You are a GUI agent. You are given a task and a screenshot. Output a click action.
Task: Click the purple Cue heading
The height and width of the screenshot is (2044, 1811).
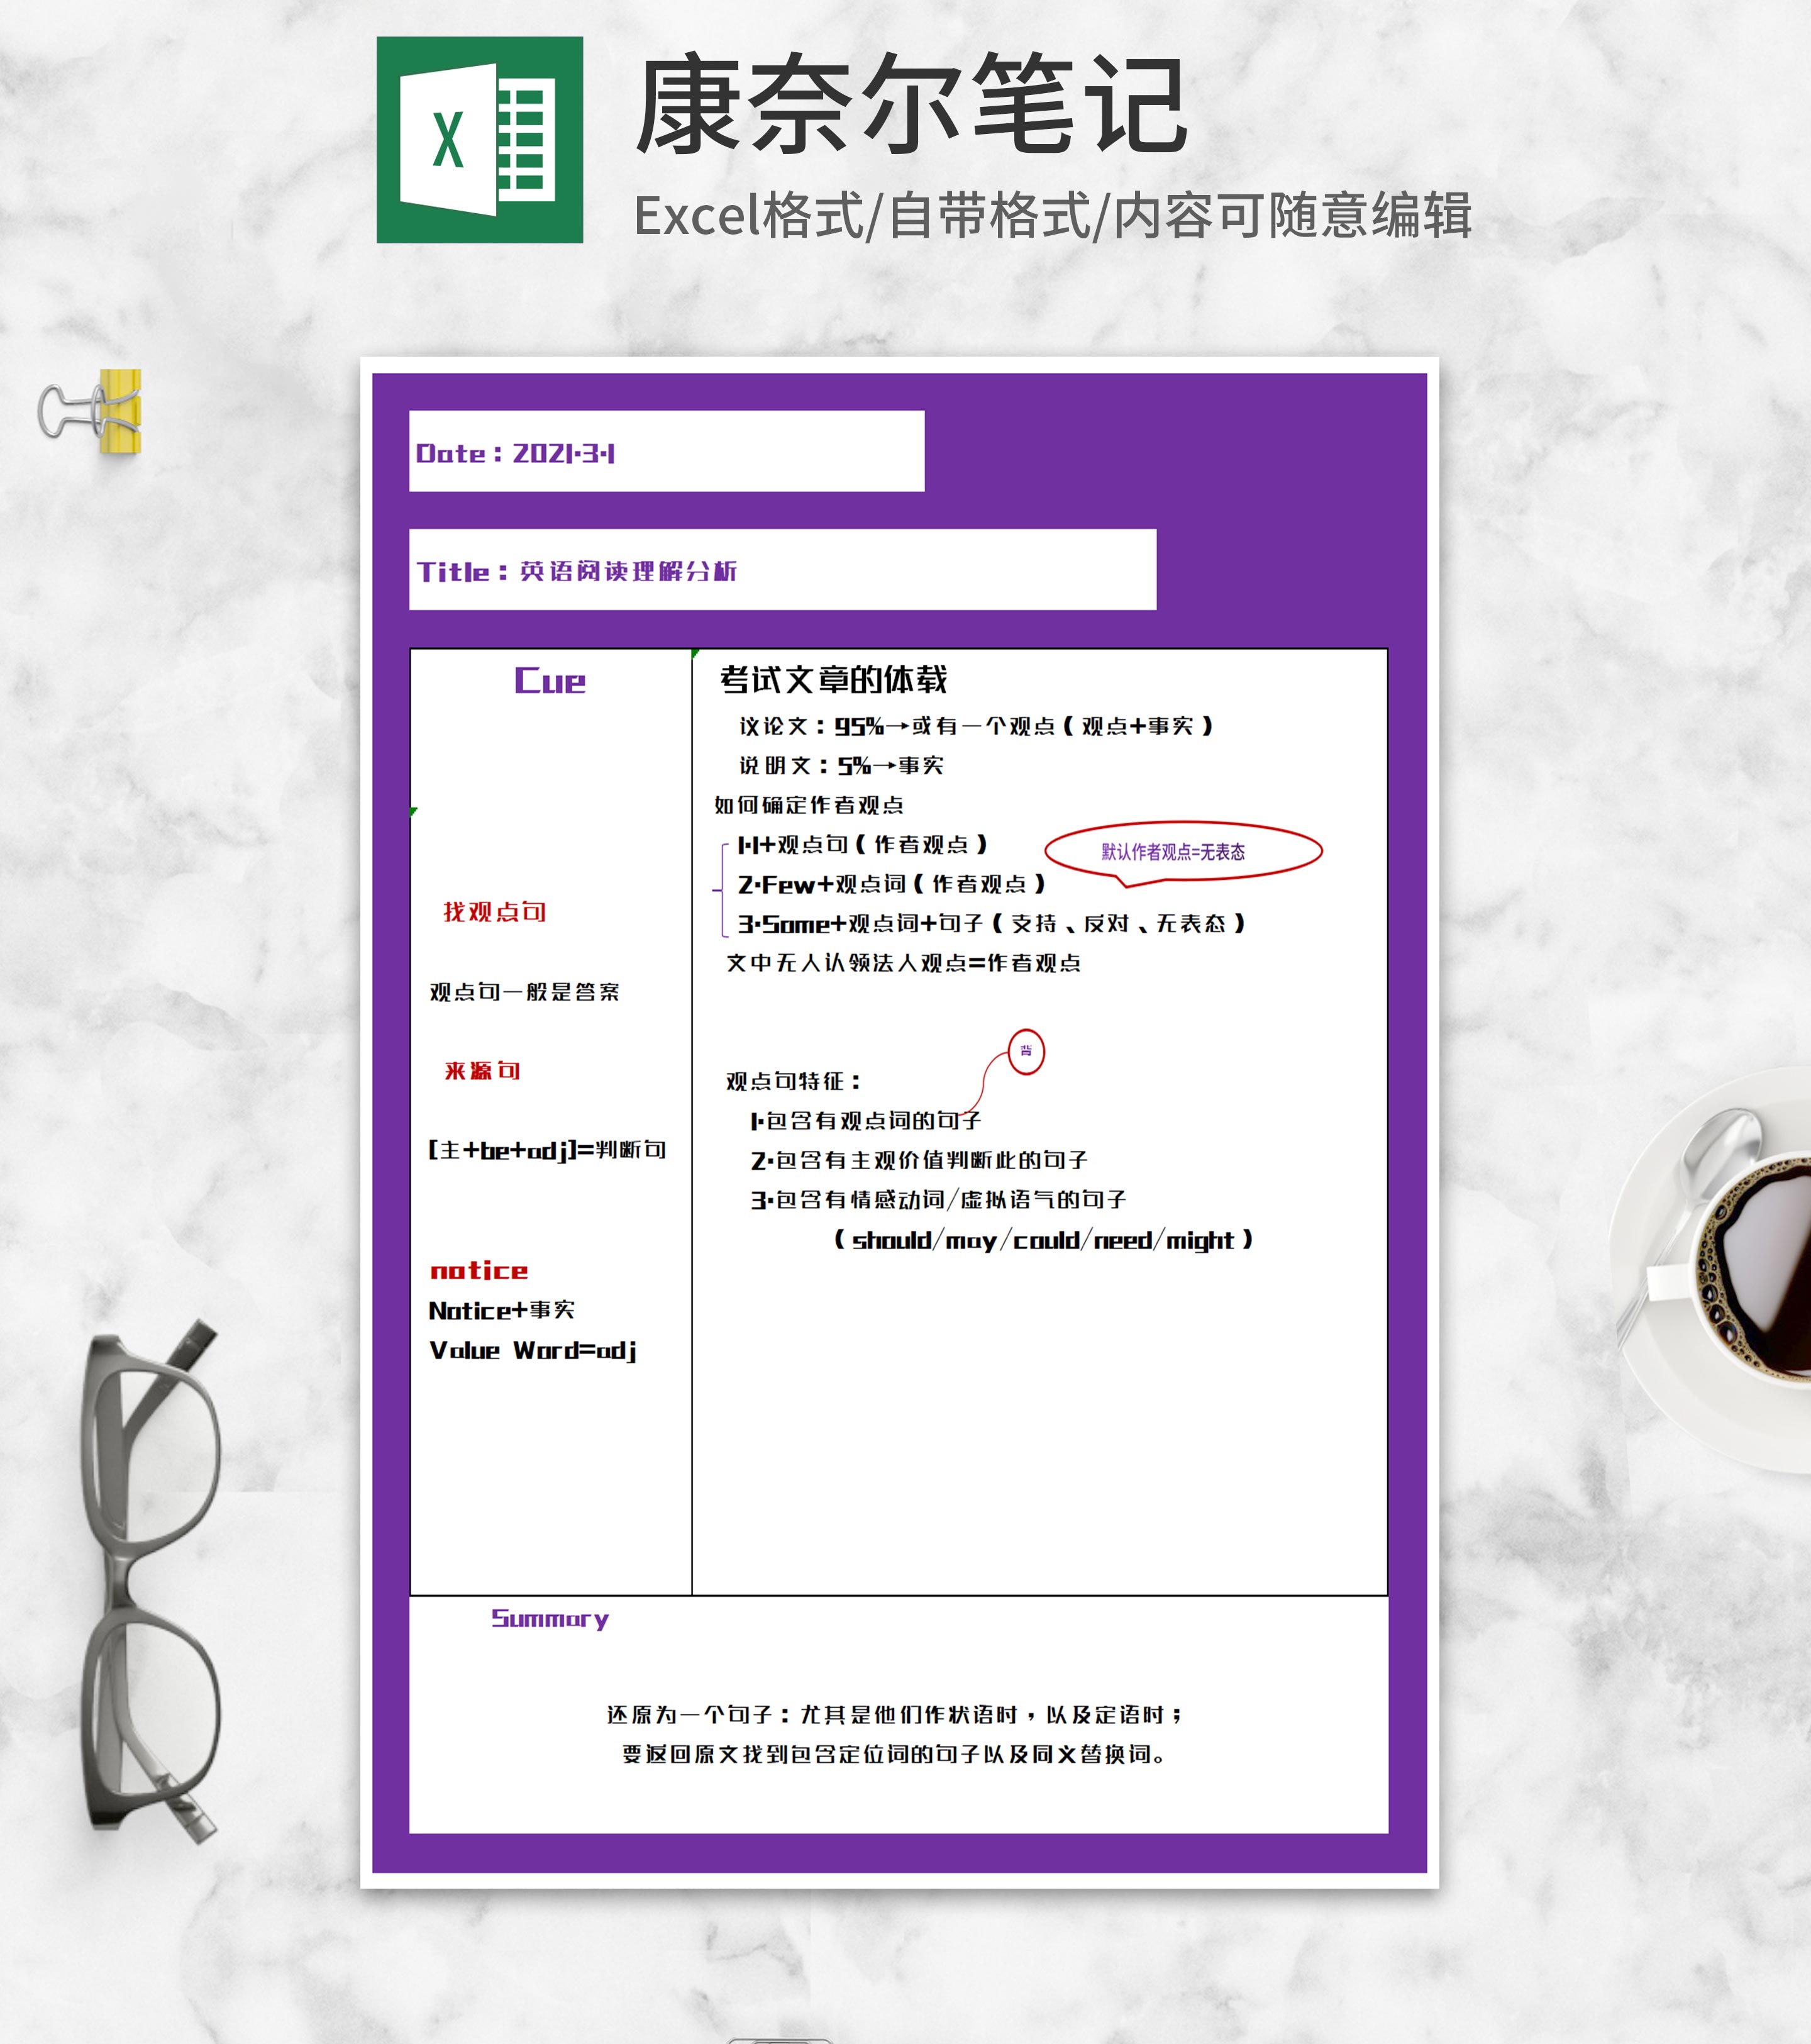549,681
